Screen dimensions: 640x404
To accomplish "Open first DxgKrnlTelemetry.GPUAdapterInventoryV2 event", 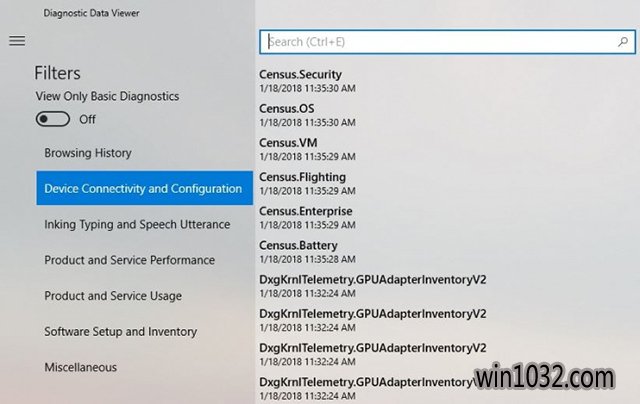I will (372, 279).
